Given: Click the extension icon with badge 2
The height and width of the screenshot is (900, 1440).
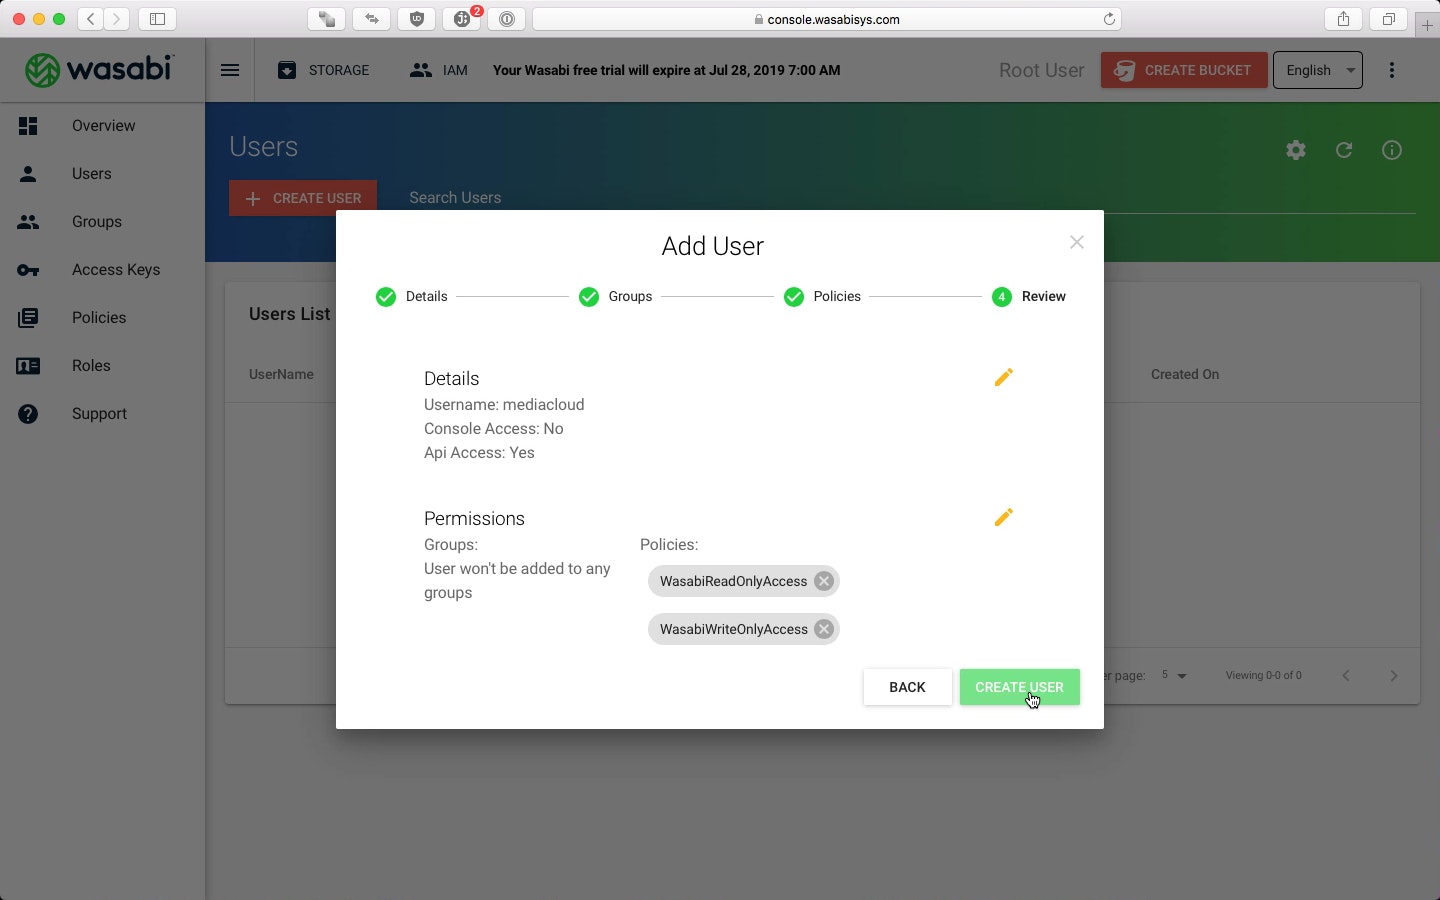Looking at the screenshot, I should click(x=463, y=19).
